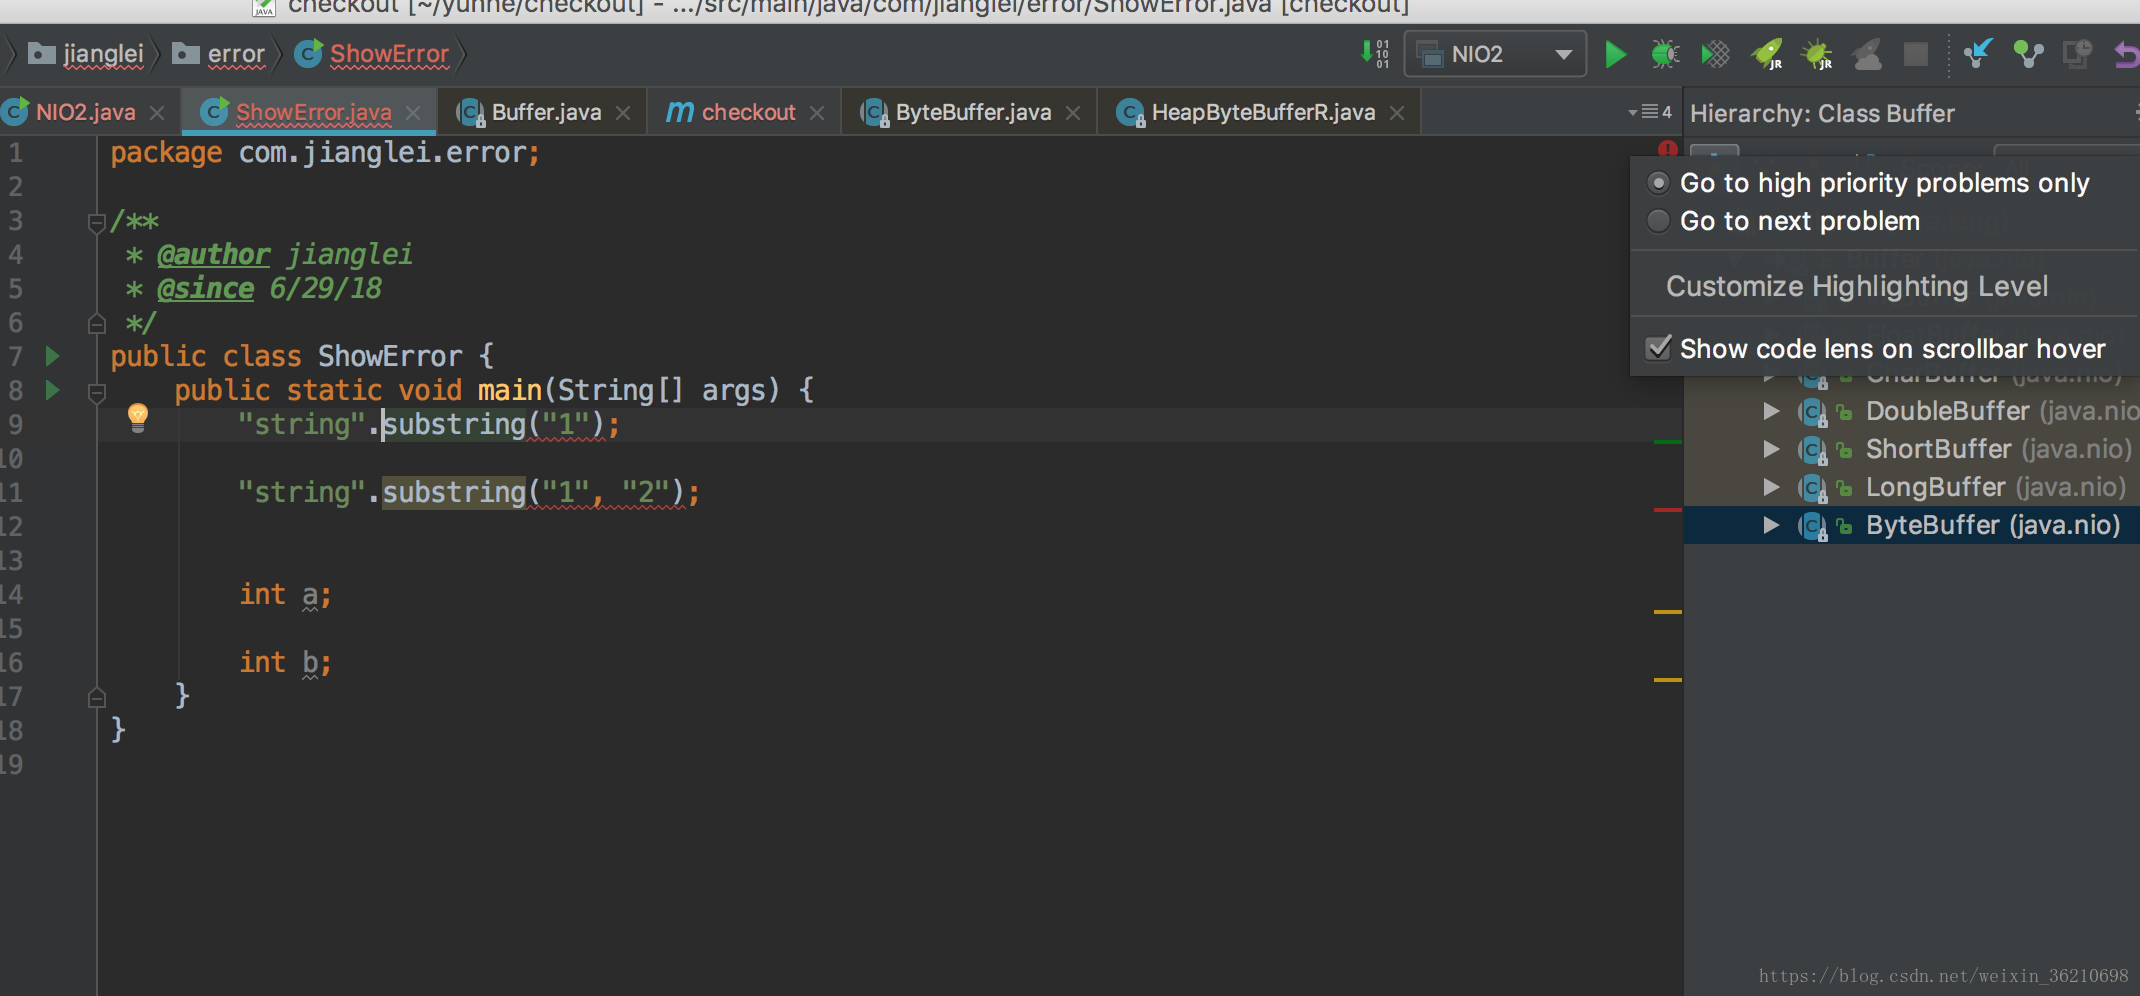Click the green stripe mark on scrollbar

click(1667, 441)
